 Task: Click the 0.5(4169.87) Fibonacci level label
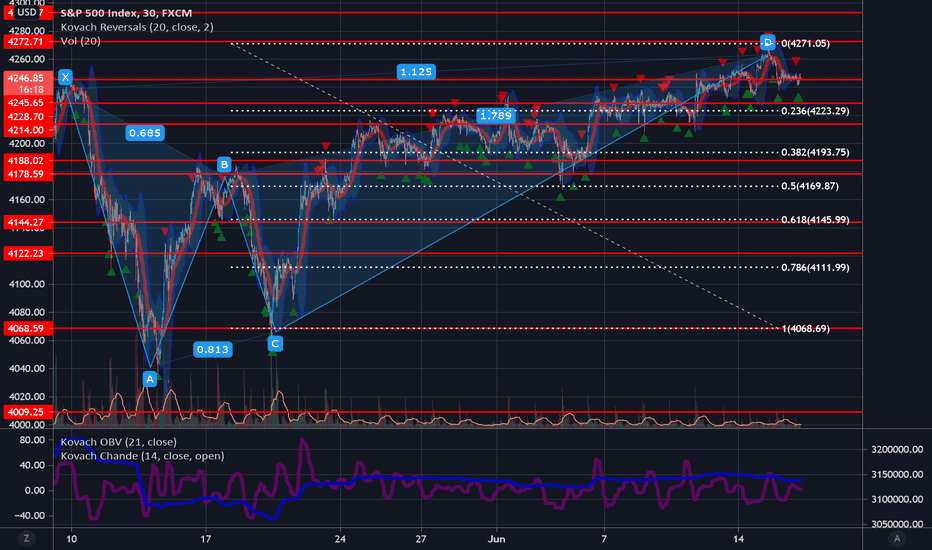(x=810, y=186)
